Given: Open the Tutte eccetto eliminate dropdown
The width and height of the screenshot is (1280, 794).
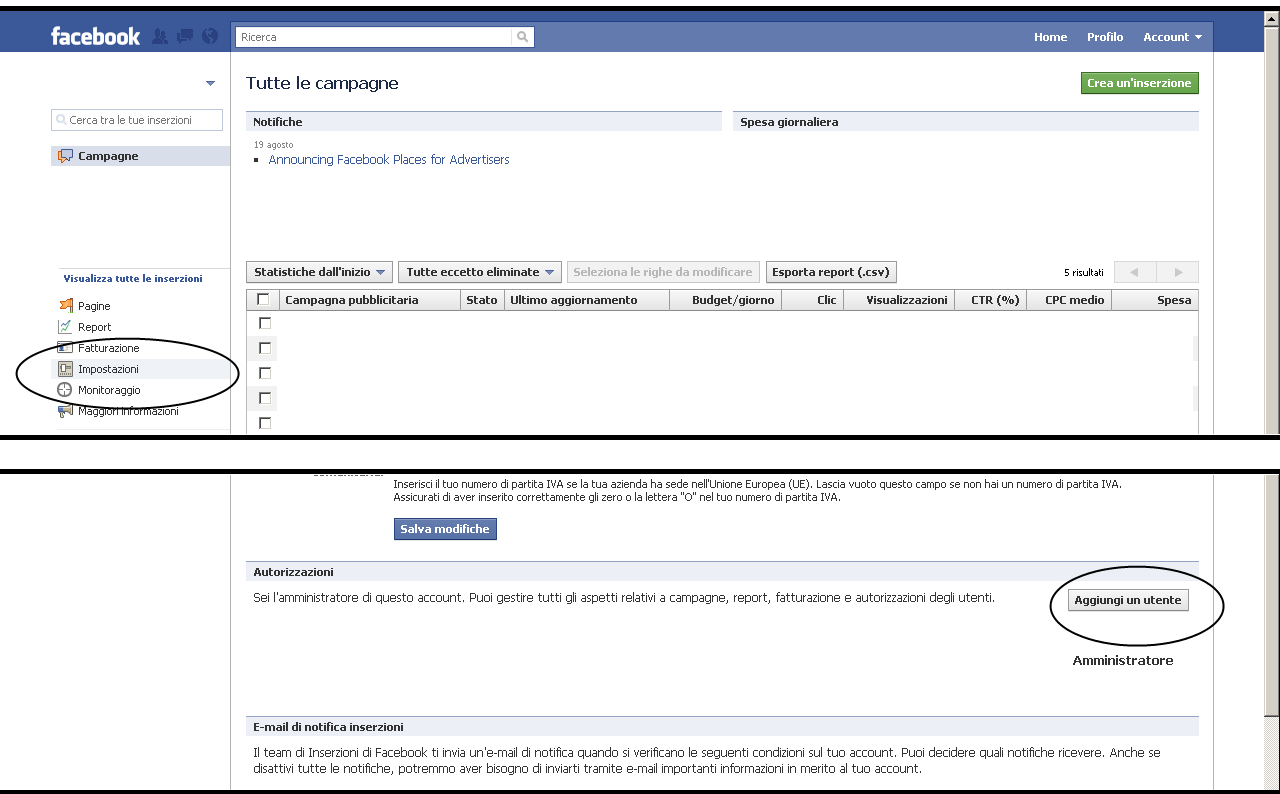Looking at the screenshot, I should point(480,272).
